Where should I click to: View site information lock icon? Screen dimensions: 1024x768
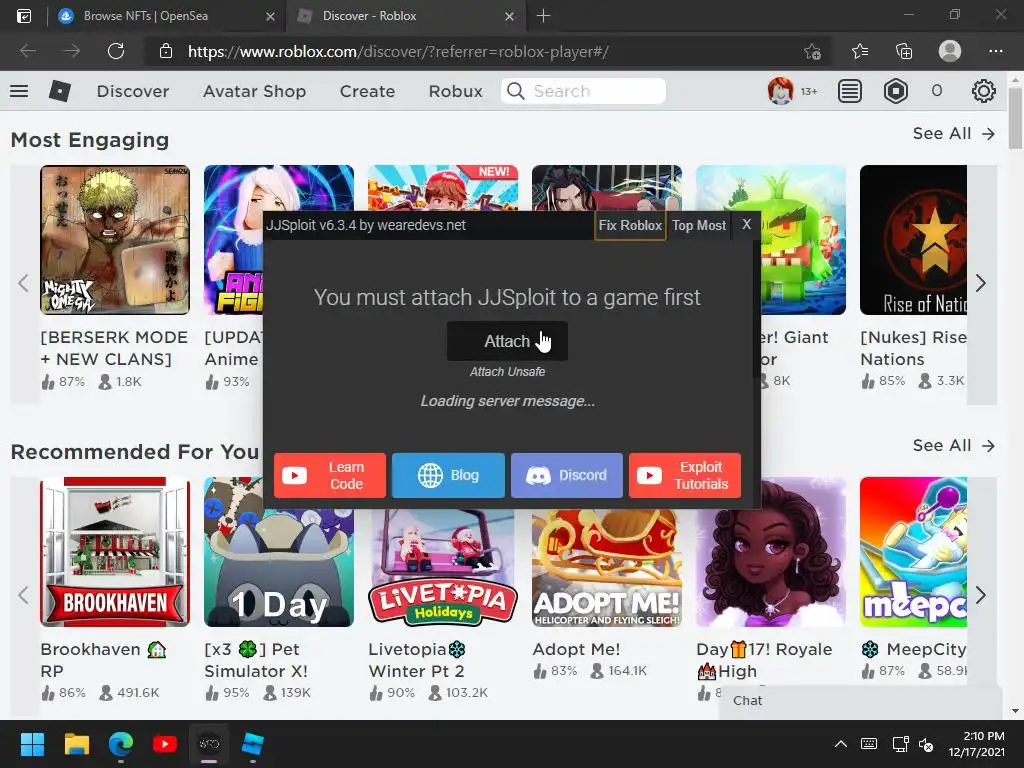click(x=166, y=51)
